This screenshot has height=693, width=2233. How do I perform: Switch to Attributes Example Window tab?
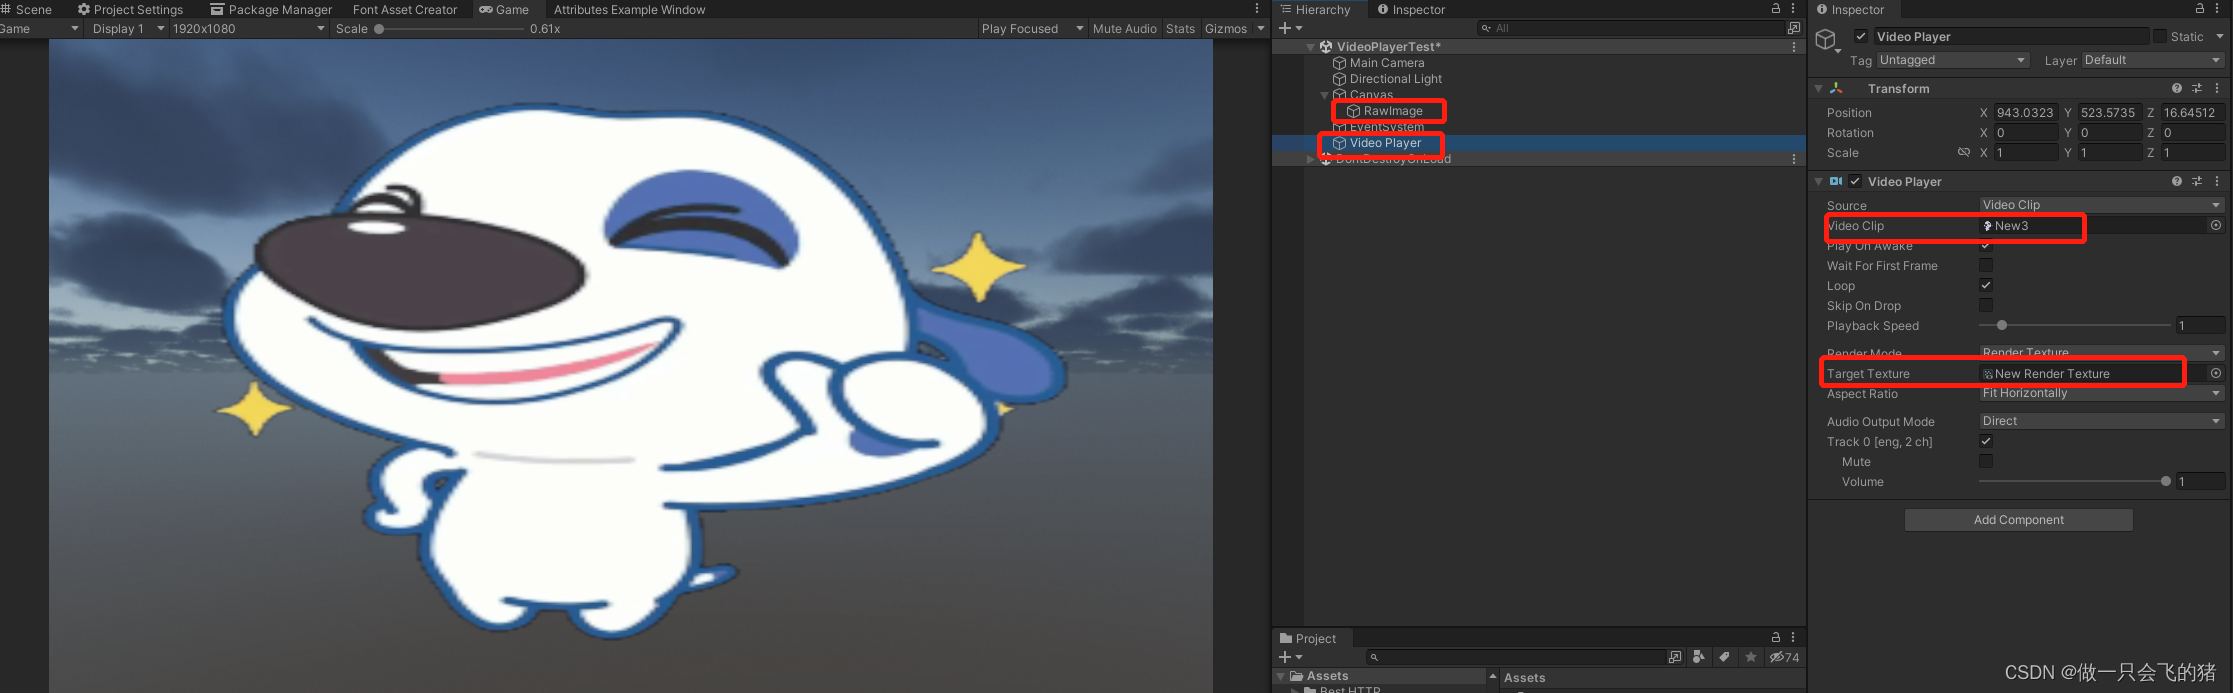[x=630, y=9]
